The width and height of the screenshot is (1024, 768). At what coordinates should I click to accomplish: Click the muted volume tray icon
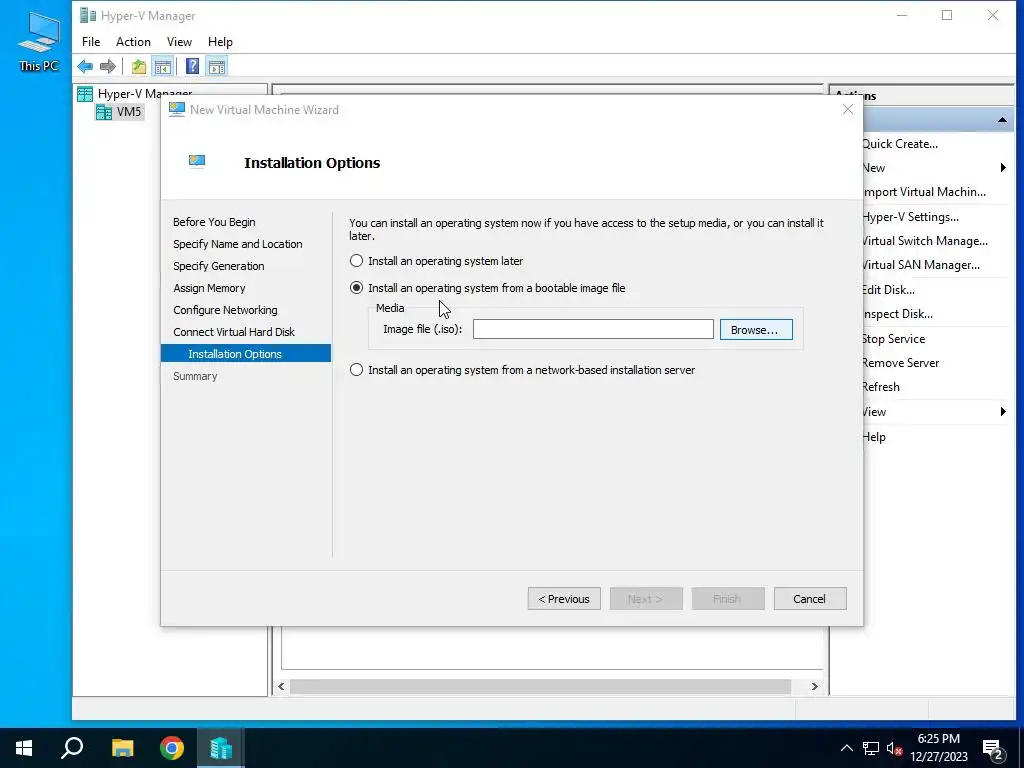click(x=894, y=748)
